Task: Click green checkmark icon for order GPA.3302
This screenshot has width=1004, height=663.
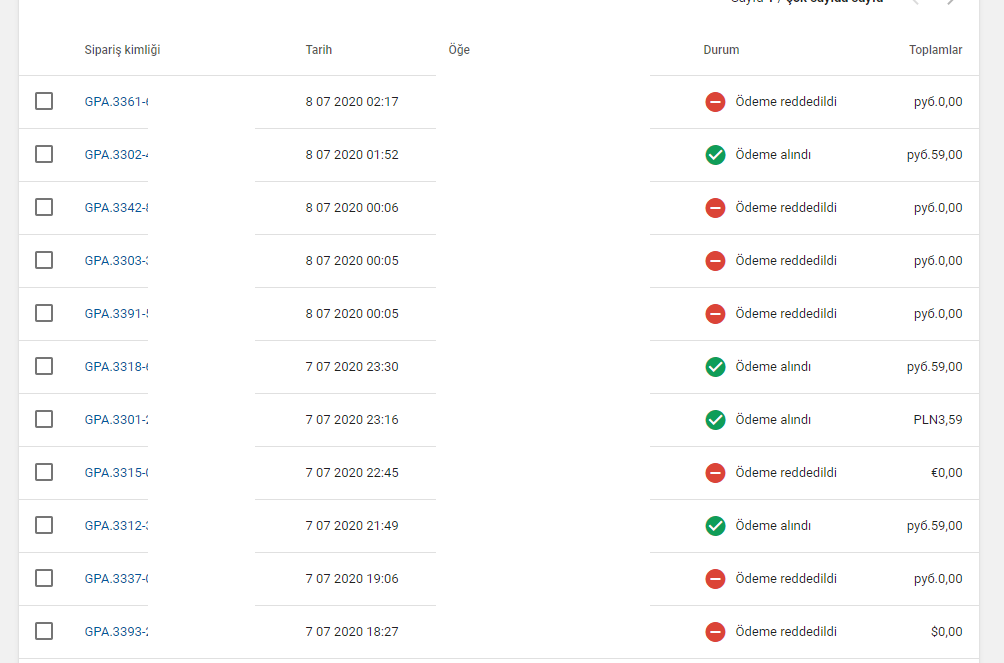Action: [x=715, y=155]
